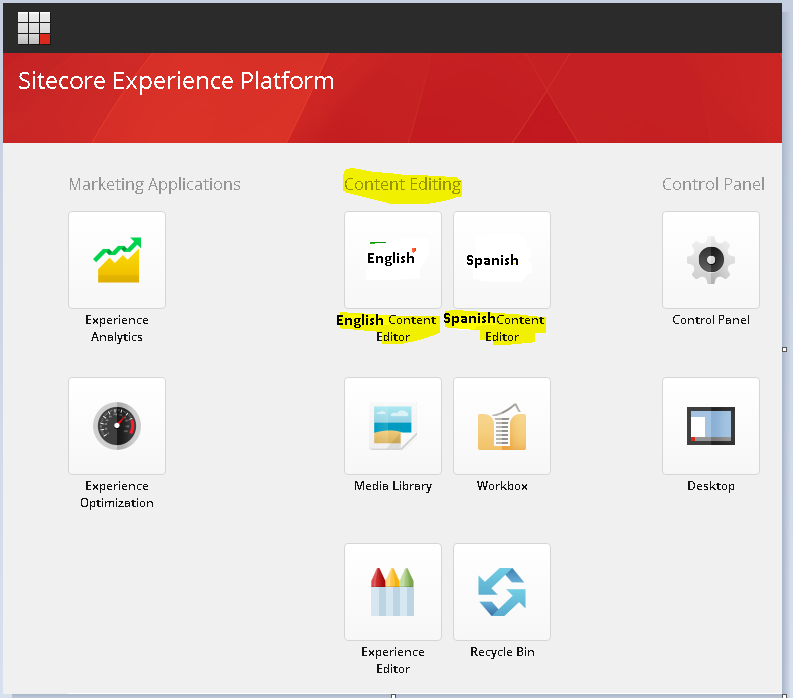The image size is (793, 698).
Task: Click the Control Panel section heading
Action: pyautogui.click(x=713, y=184)
